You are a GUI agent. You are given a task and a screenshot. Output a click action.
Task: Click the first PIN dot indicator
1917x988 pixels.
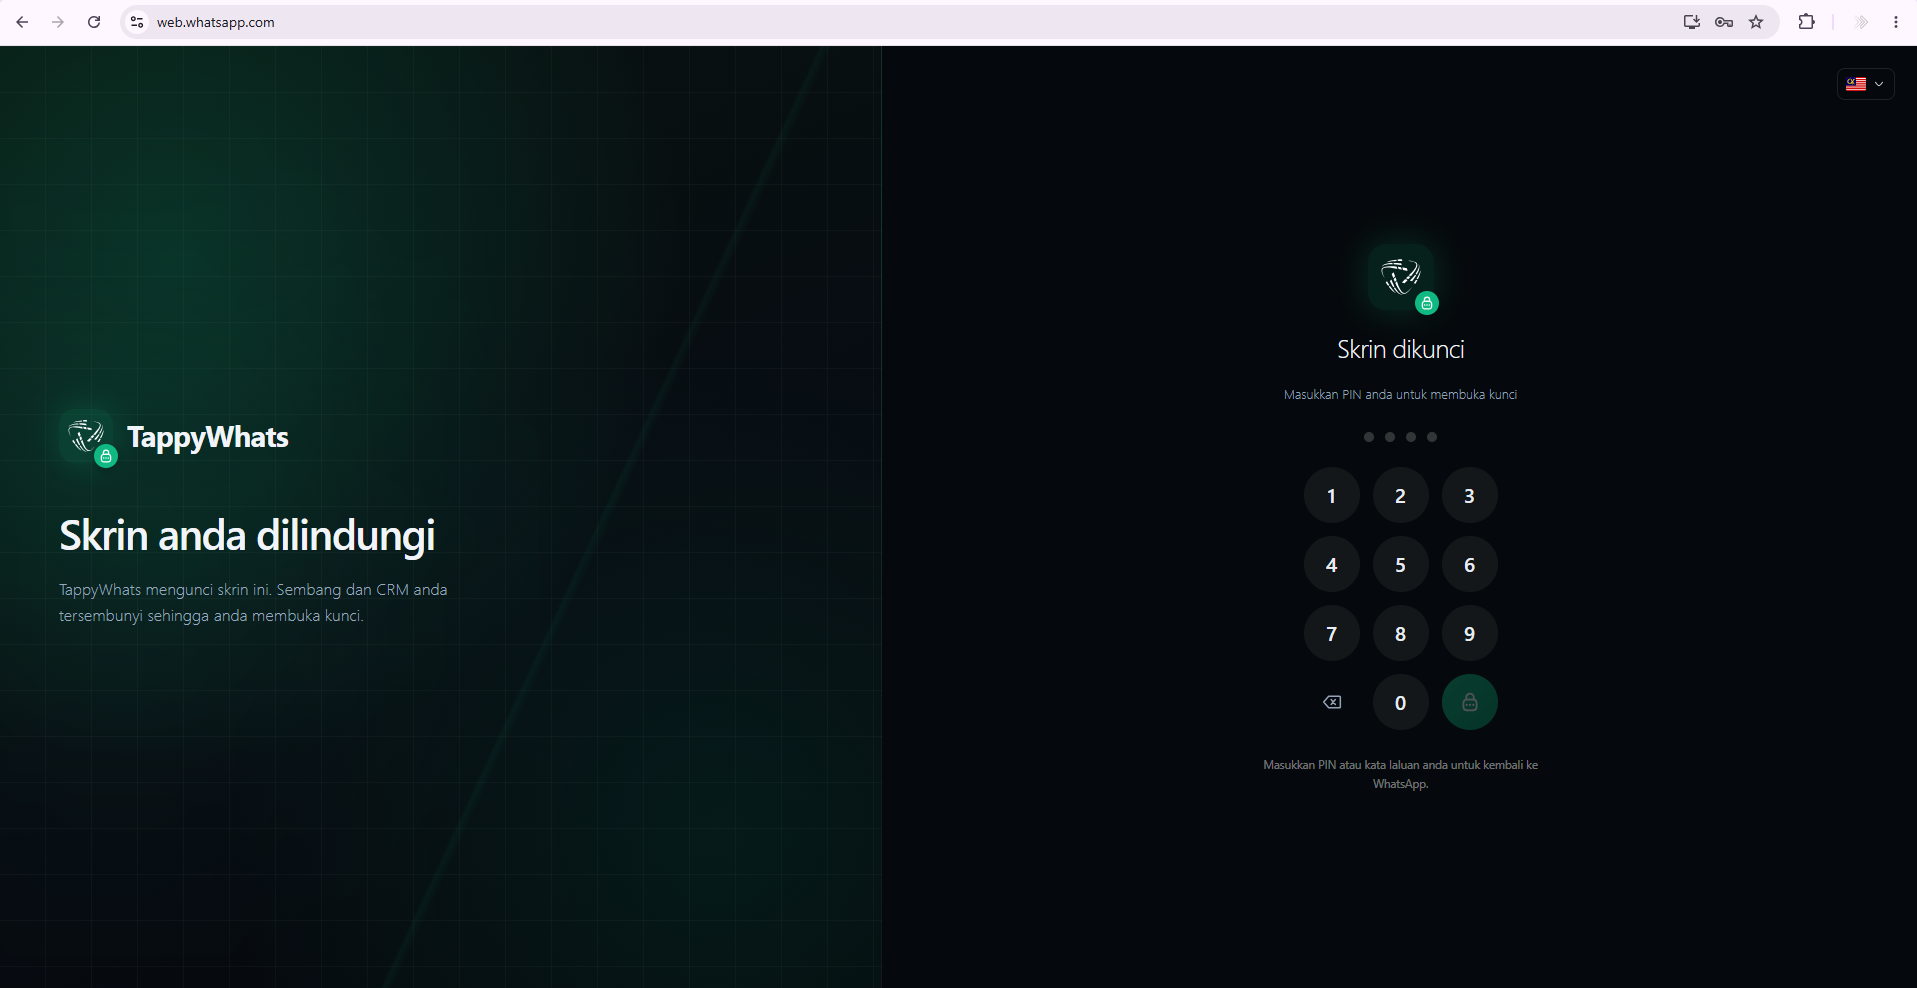pyautogui.click(x=1369, y=437)
